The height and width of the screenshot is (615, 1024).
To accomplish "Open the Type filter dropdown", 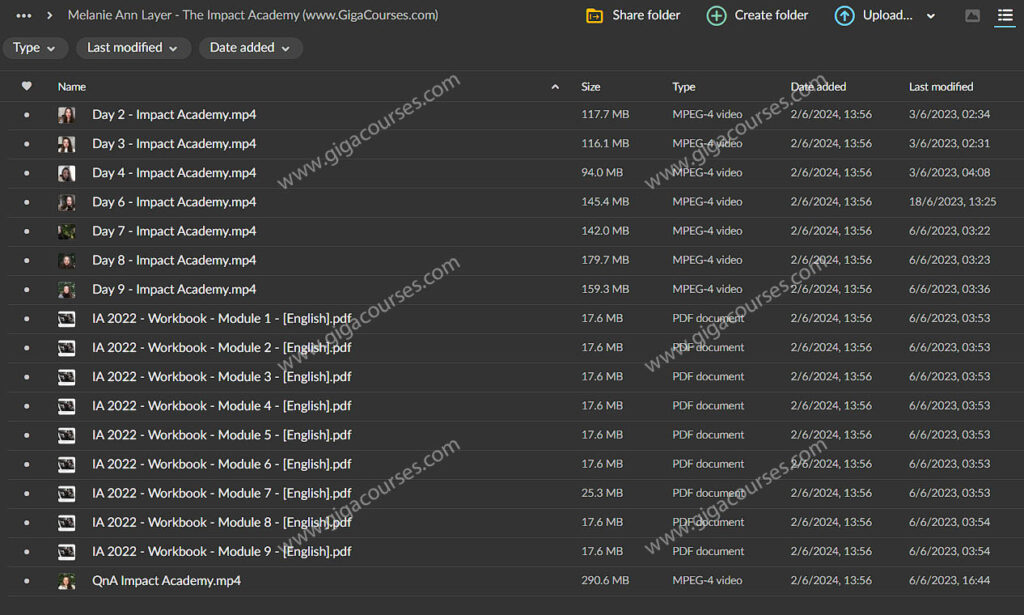I will [36, 48].
